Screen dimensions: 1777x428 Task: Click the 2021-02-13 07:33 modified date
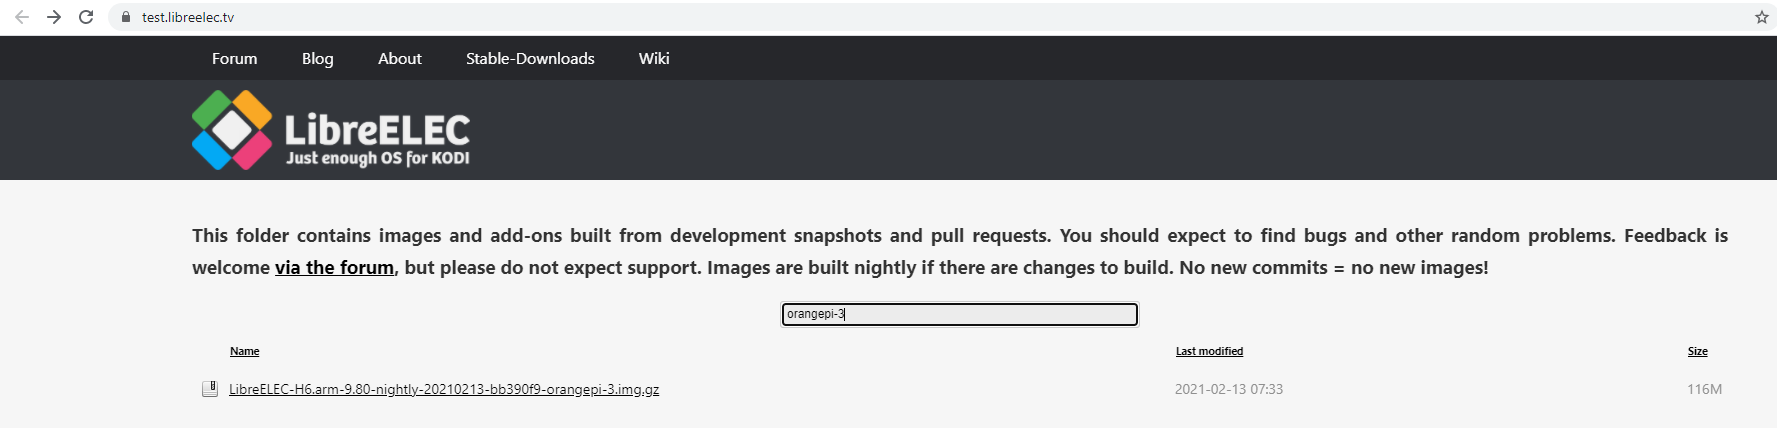pyautogui.click(x=1228, y=390)
